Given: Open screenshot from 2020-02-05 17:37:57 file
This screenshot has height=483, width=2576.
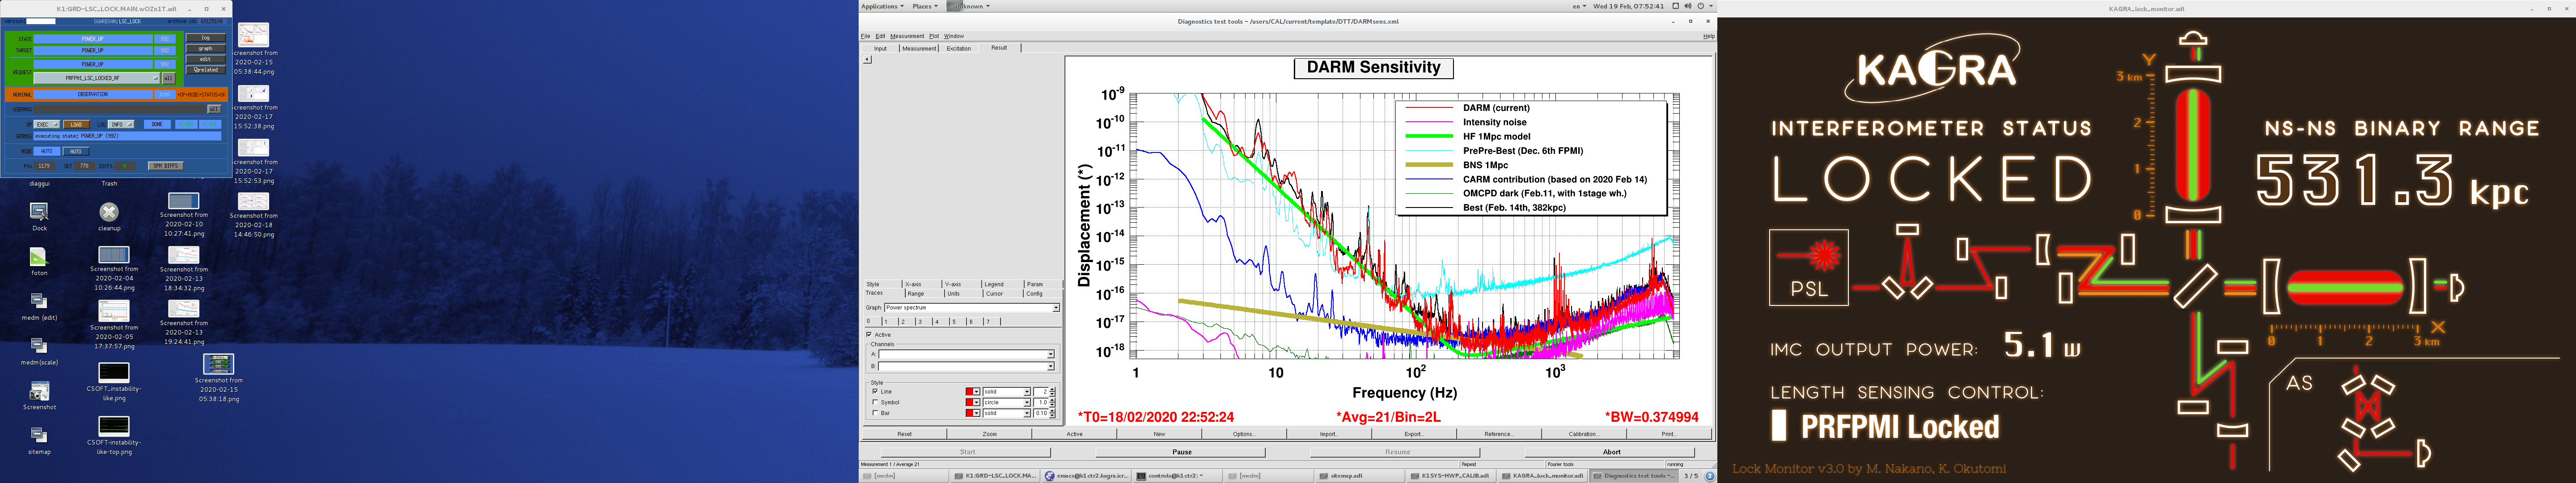Looking at the screenshot, I should click(114, 311).
